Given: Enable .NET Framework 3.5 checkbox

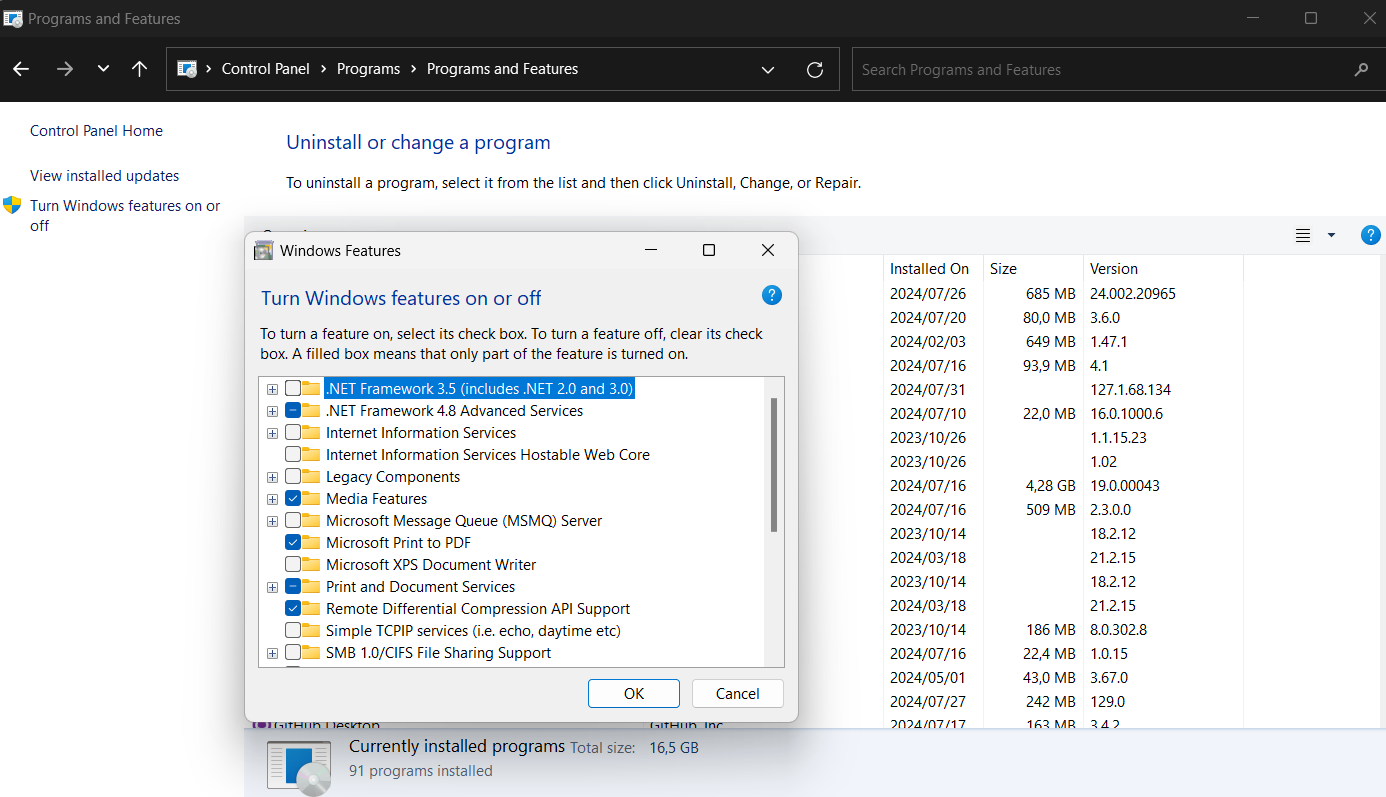Looking at the screenshot, I should (293, 388).
